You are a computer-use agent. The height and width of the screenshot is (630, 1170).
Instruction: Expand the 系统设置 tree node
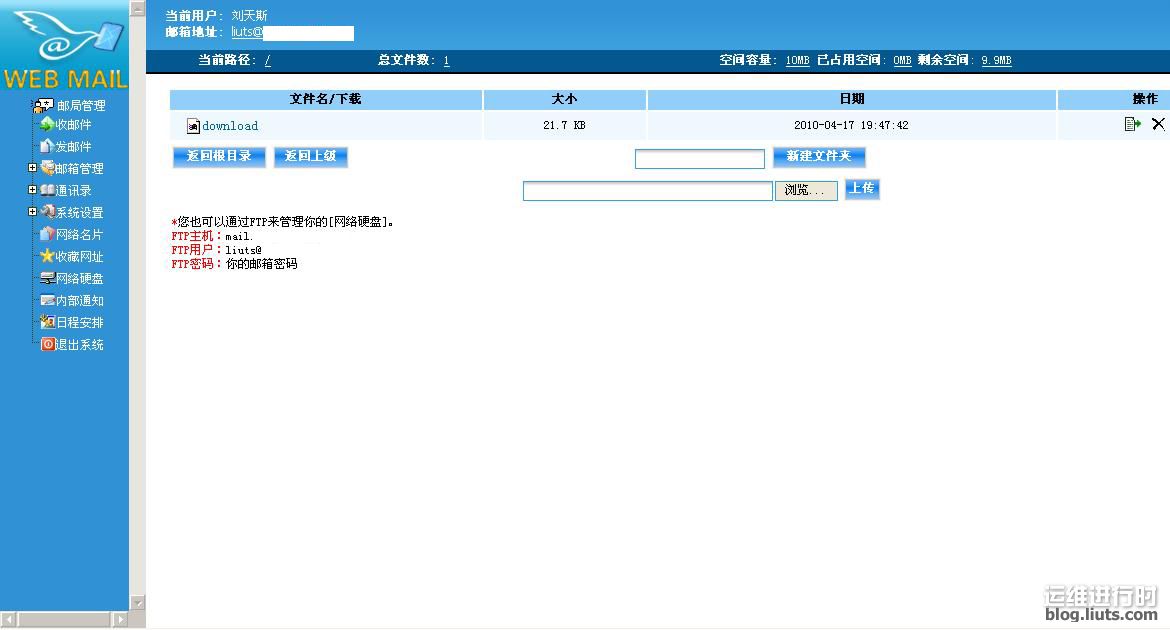[33, 212]
